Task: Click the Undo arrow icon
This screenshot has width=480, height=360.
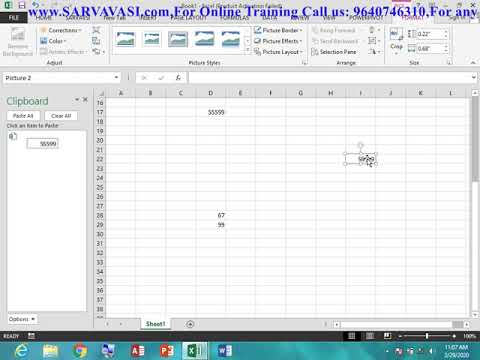Action: tap(35, 5)
